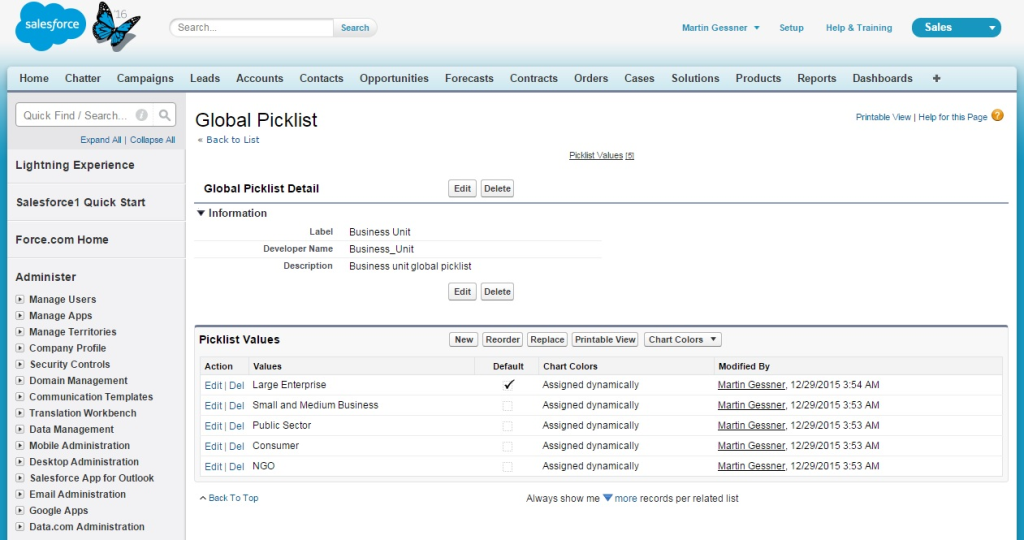
Task: Click the Salesforce cloud logo
Action: tap(50, 27)
